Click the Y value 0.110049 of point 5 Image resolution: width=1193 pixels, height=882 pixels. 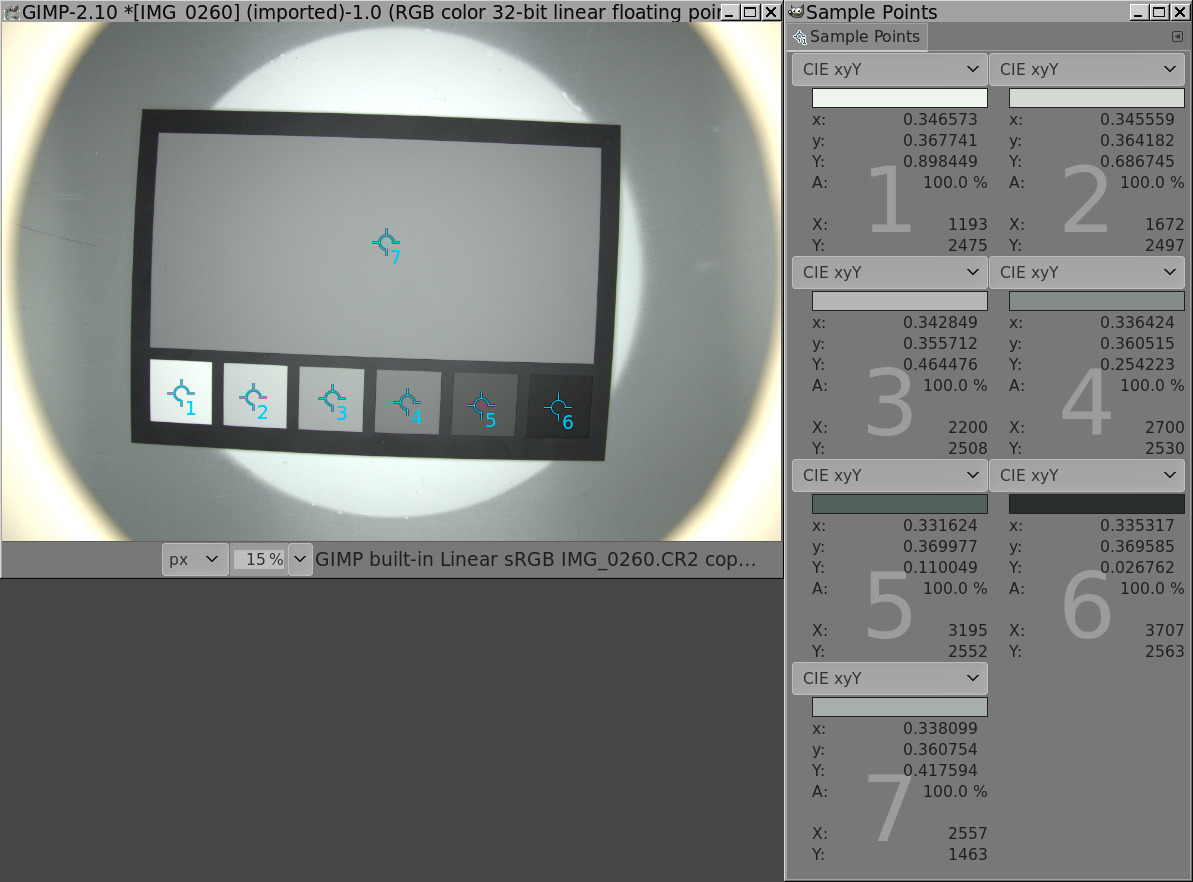click(x=940, y=568)
